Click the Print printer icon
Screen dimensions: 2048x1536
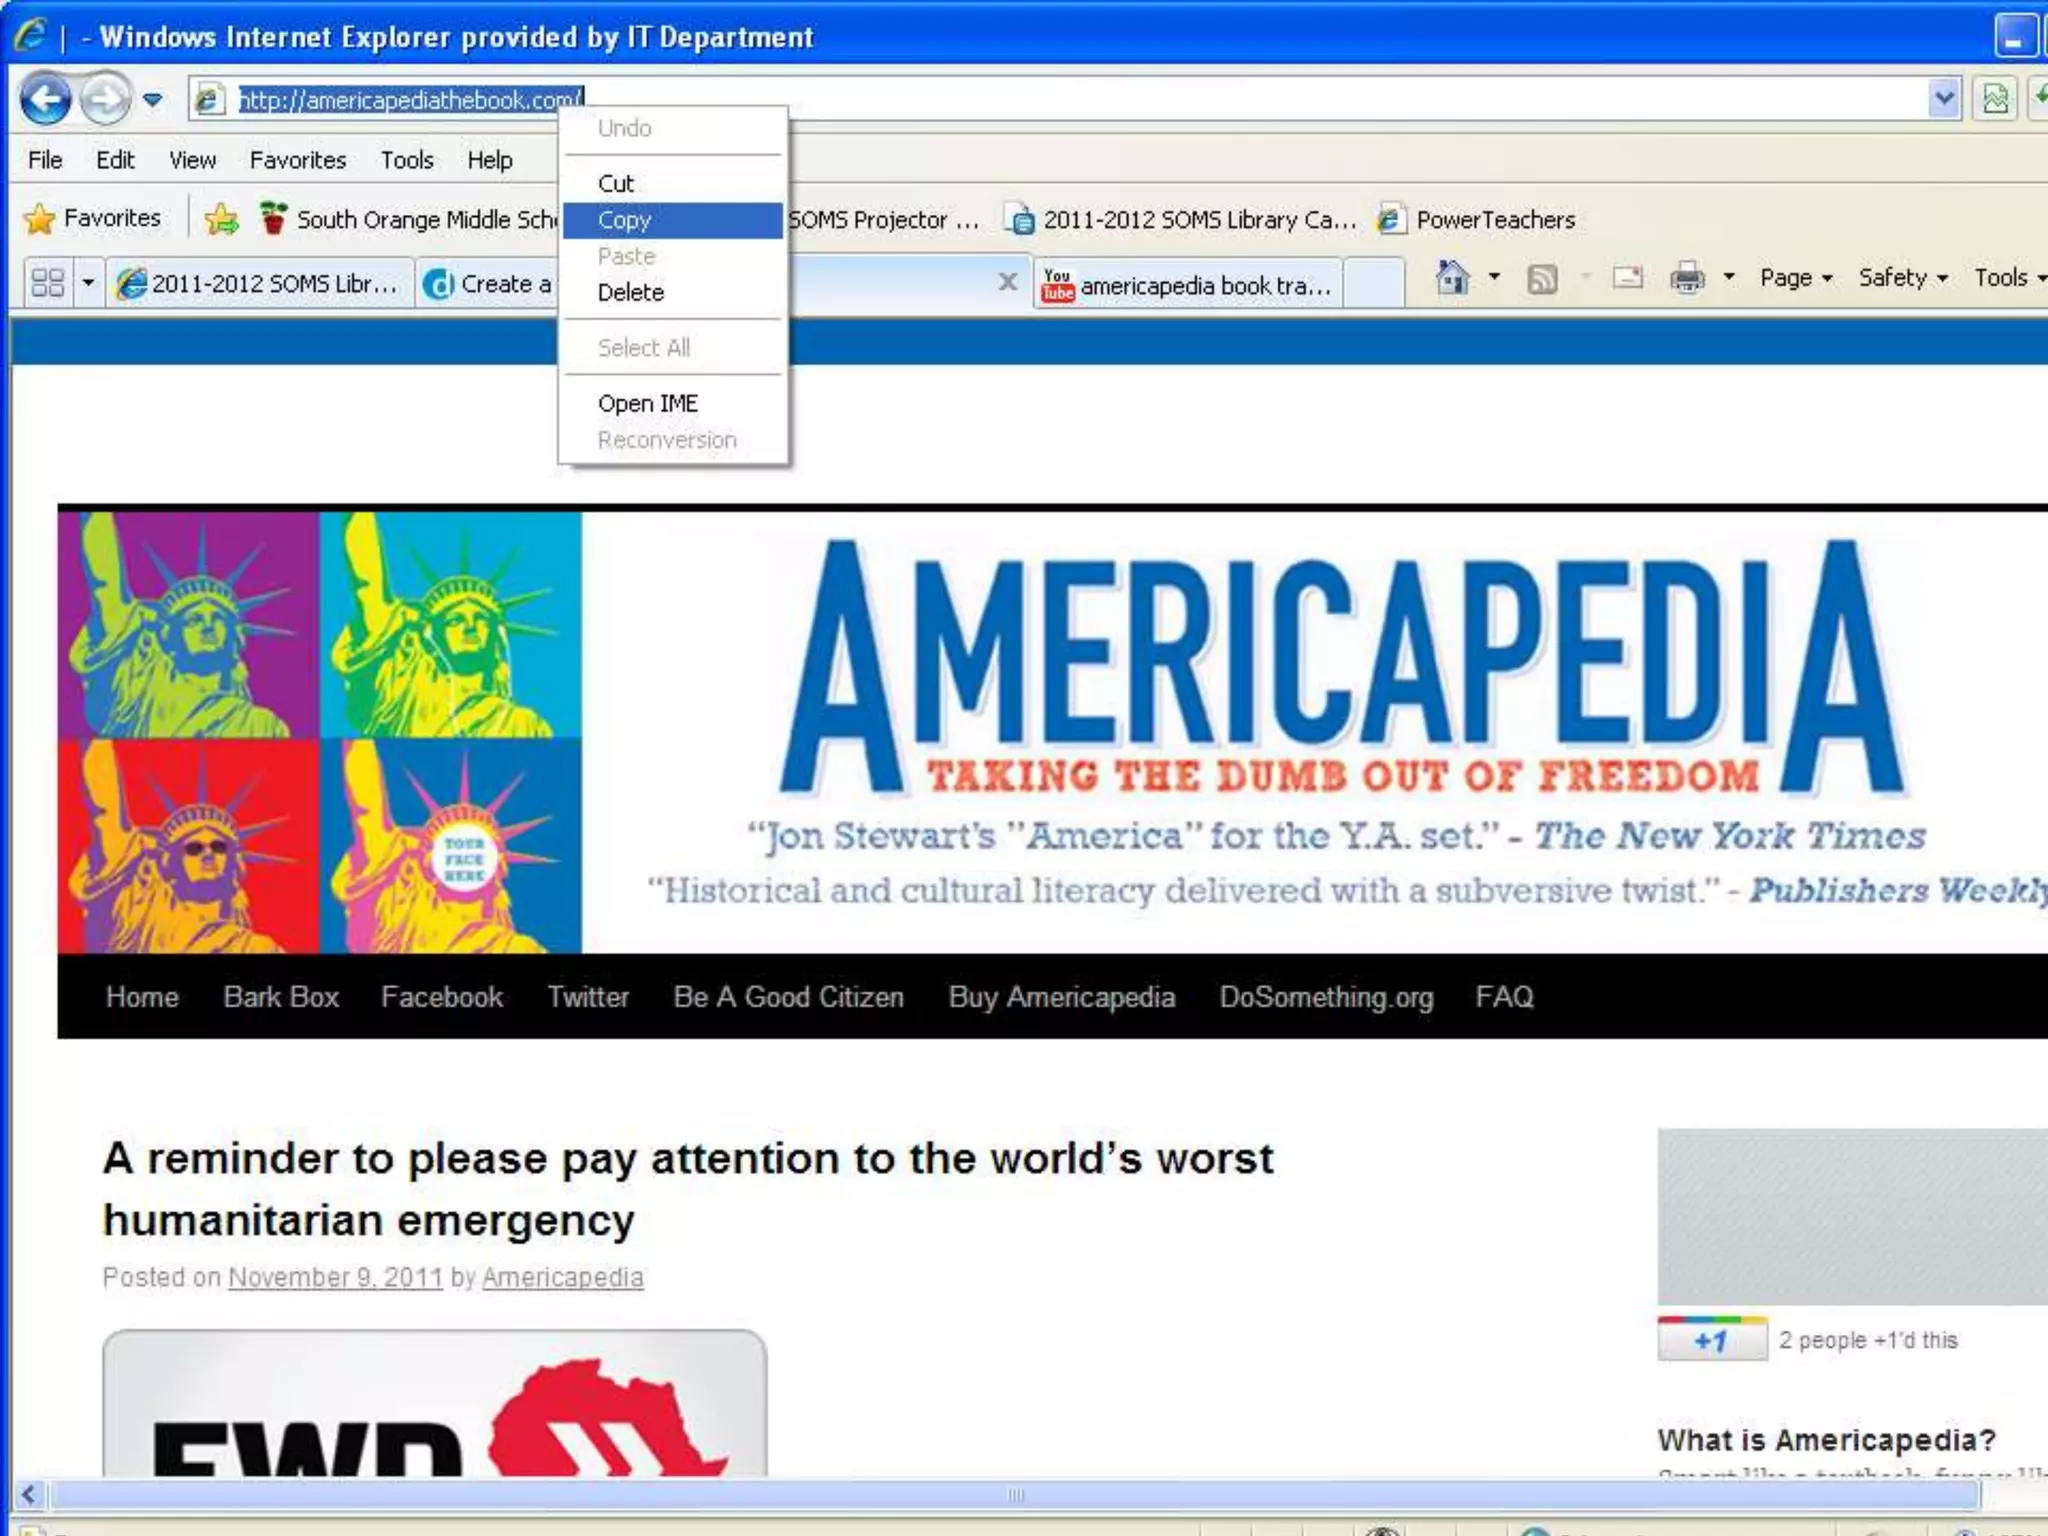tap(1687, 278)
